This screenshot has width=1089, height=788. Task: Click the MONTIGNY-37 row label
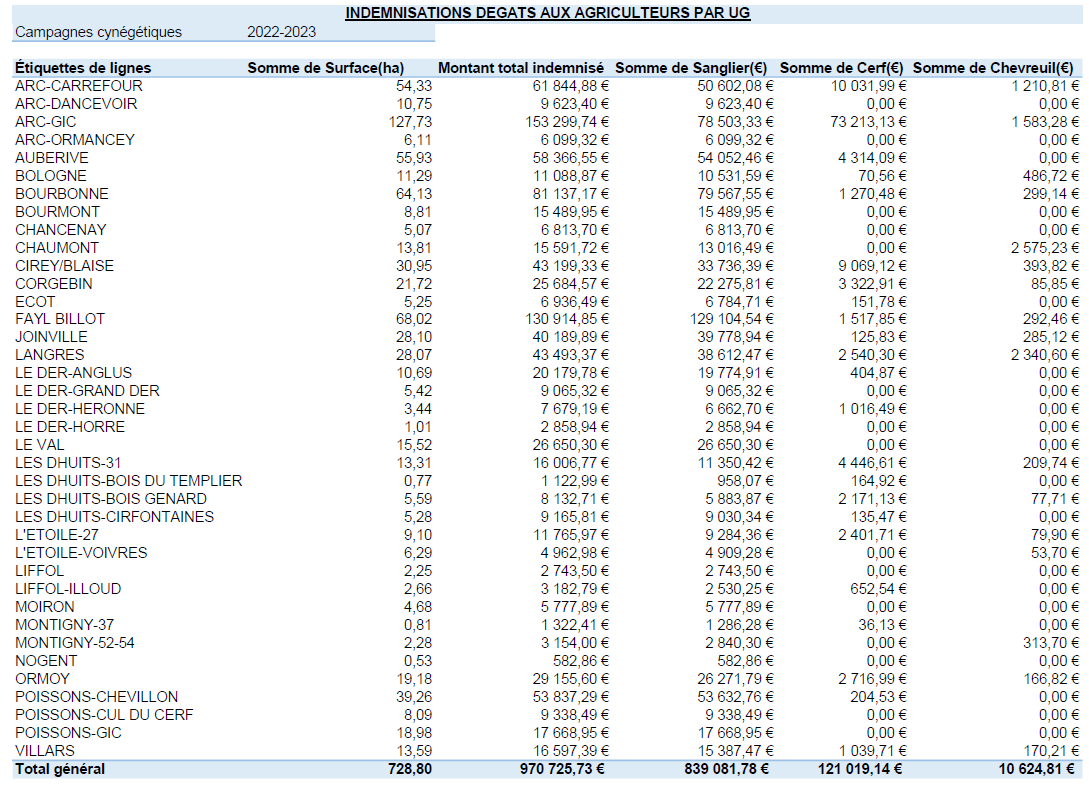65,626
